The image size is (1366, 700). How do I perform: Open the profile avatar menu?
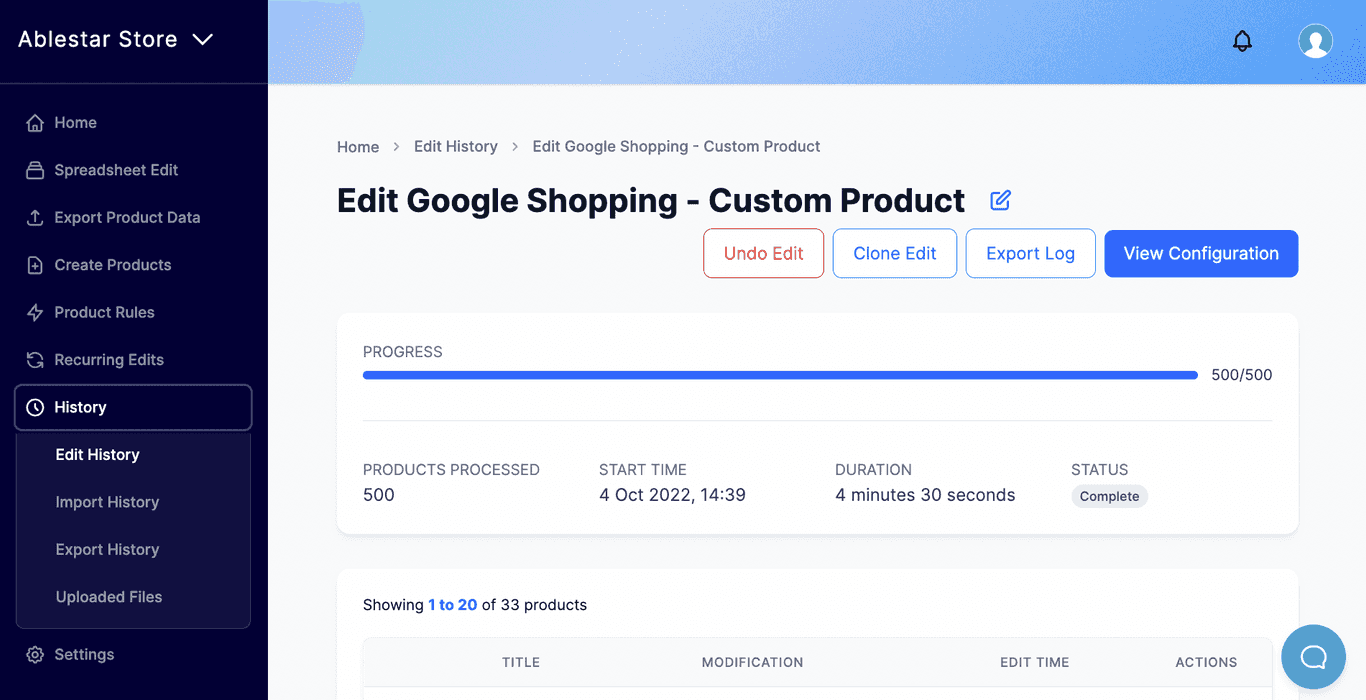coord(1315,41)
